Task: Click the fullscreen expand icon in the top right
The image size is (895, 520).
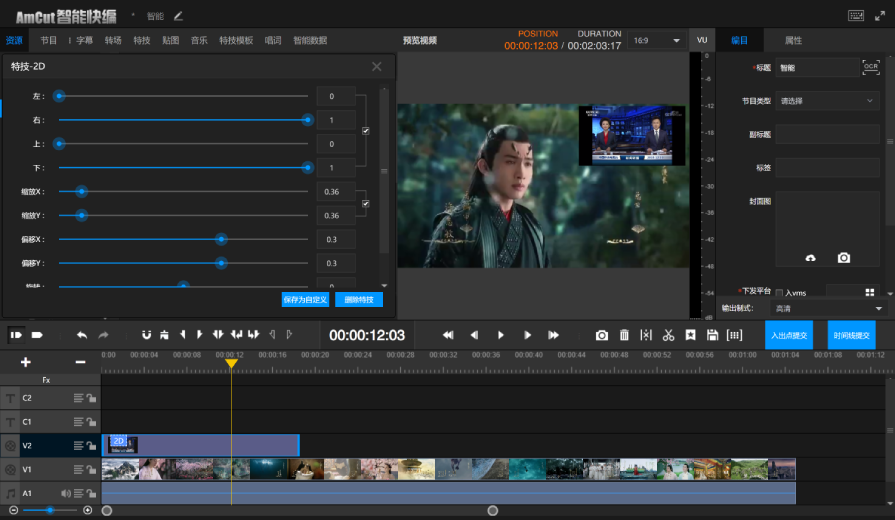Action: point(880,16)
